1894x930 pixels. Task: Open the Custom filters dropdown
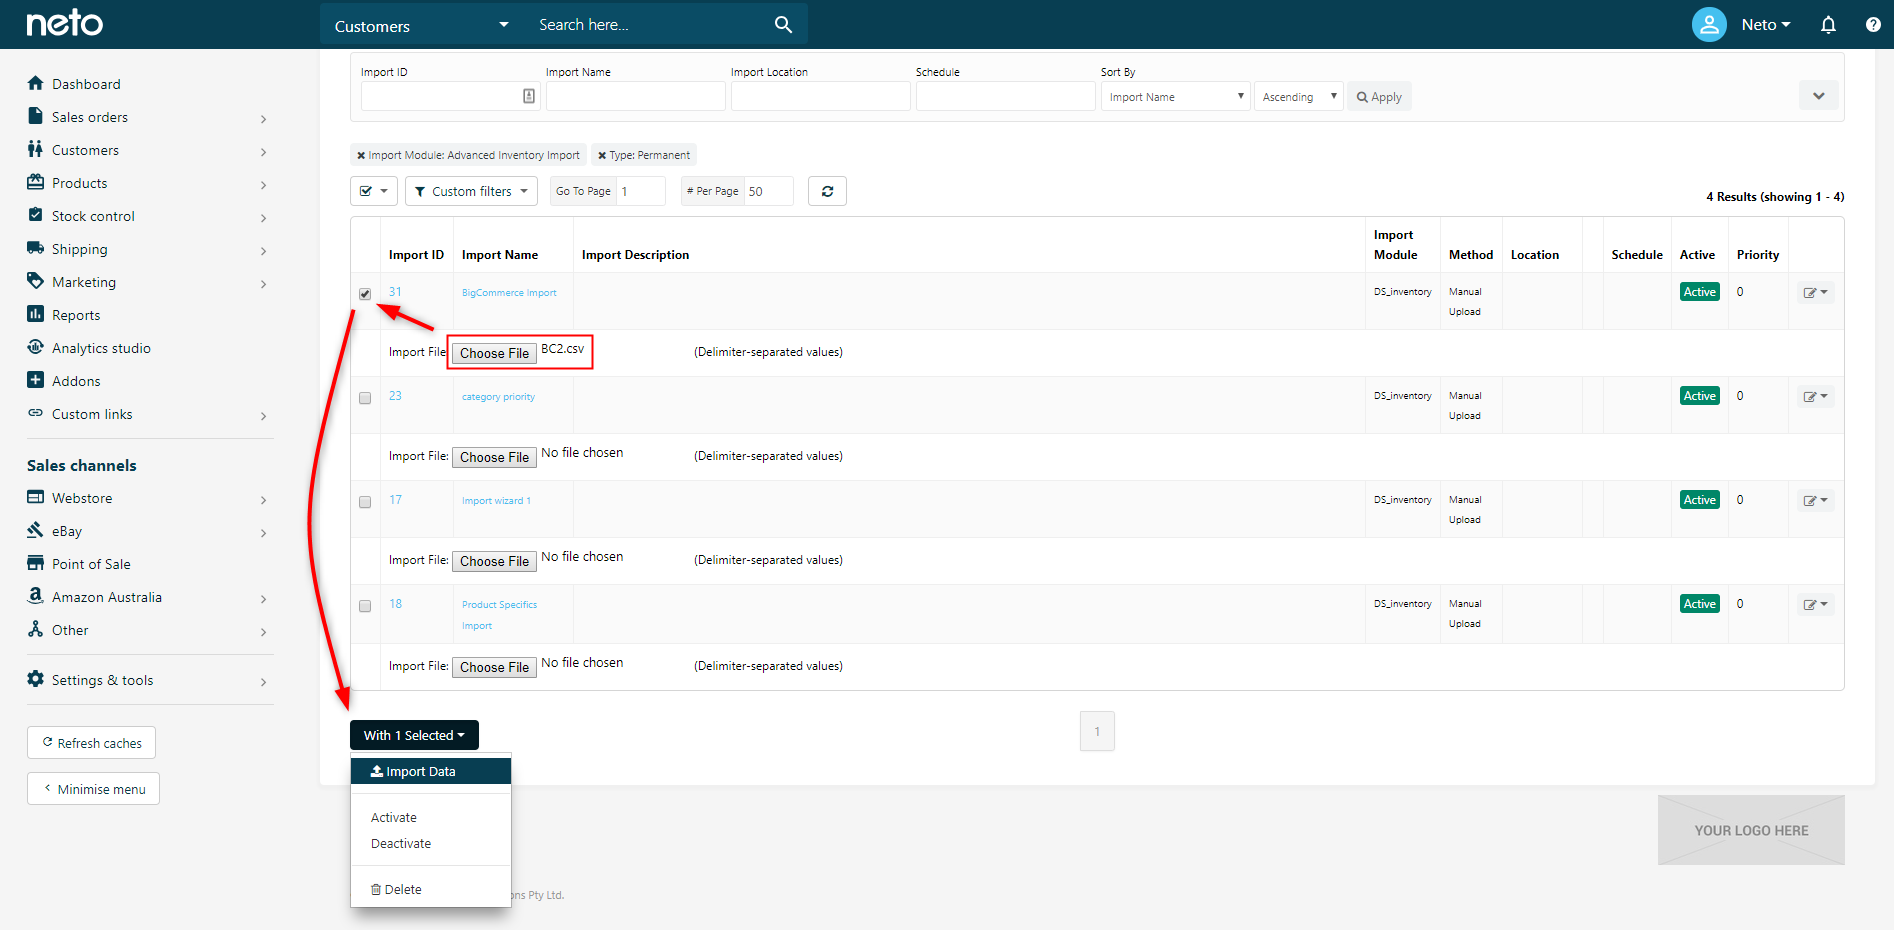471,191
